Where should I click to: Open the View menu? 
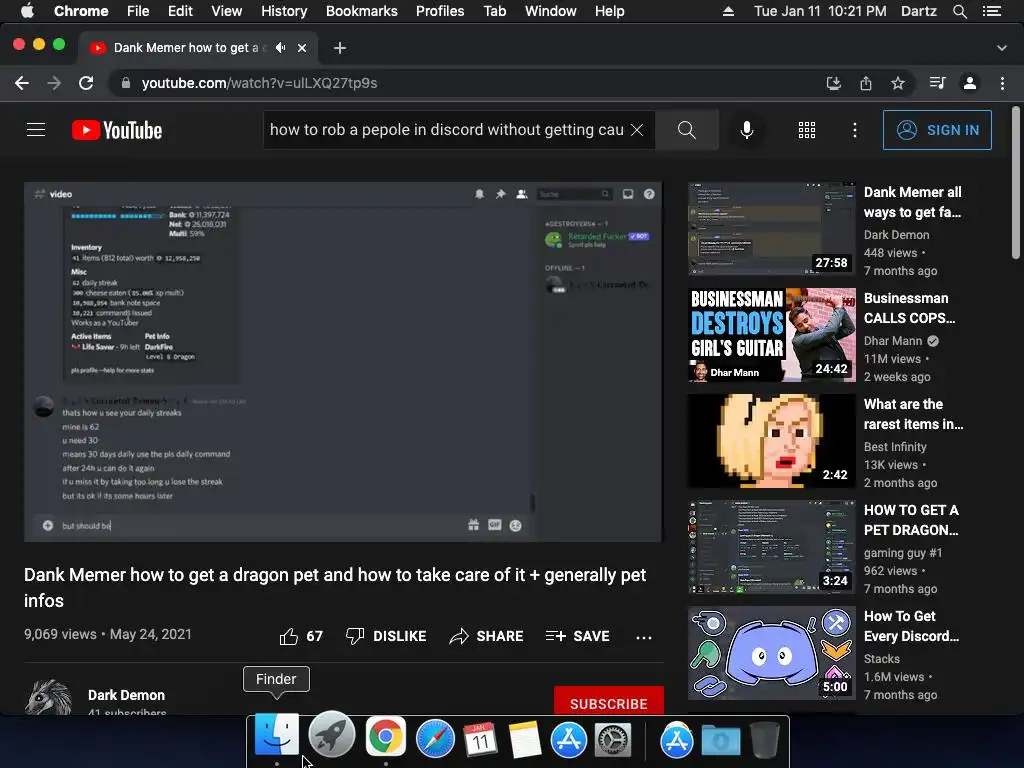pyautogui.click(x=227, y=11)
